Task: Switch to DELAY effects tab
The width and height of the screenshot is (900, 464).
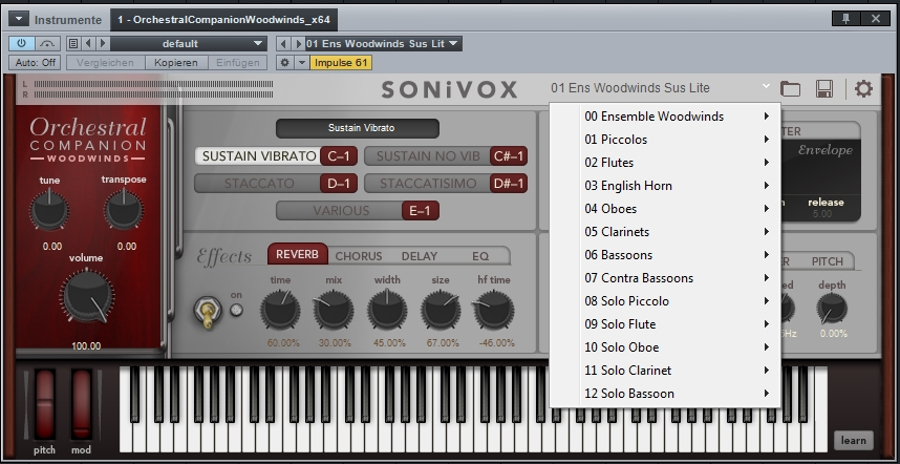Action: (420, 256)
